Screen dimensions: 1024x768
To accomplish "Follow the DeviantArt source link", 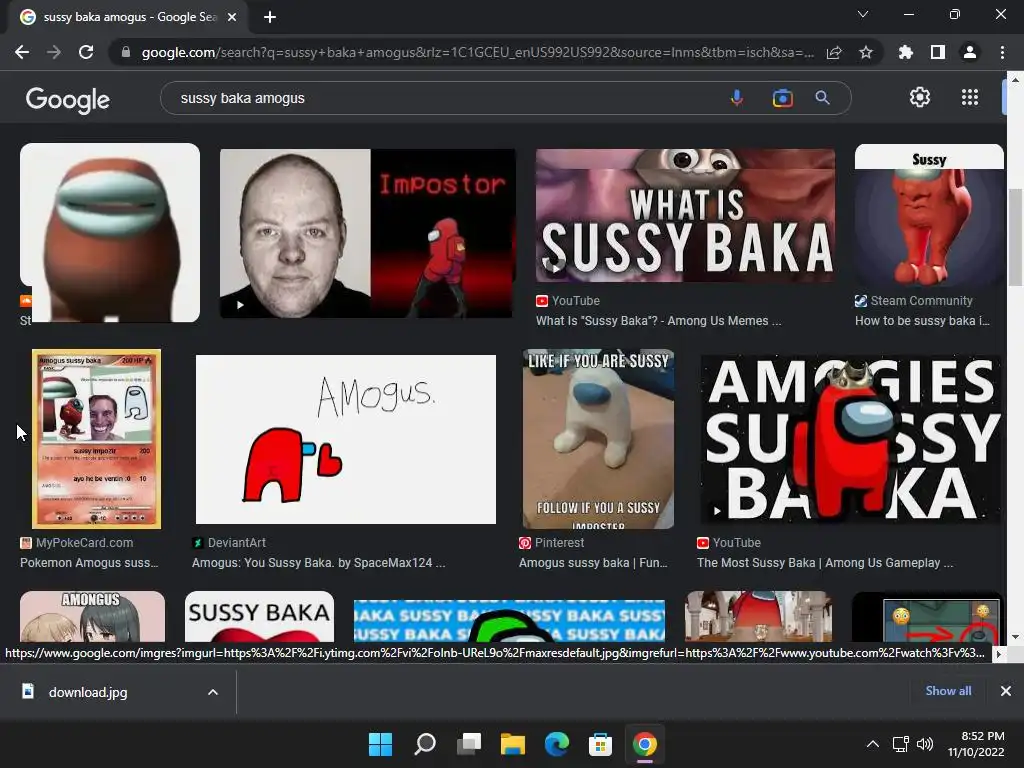I will tap(229, 543).
